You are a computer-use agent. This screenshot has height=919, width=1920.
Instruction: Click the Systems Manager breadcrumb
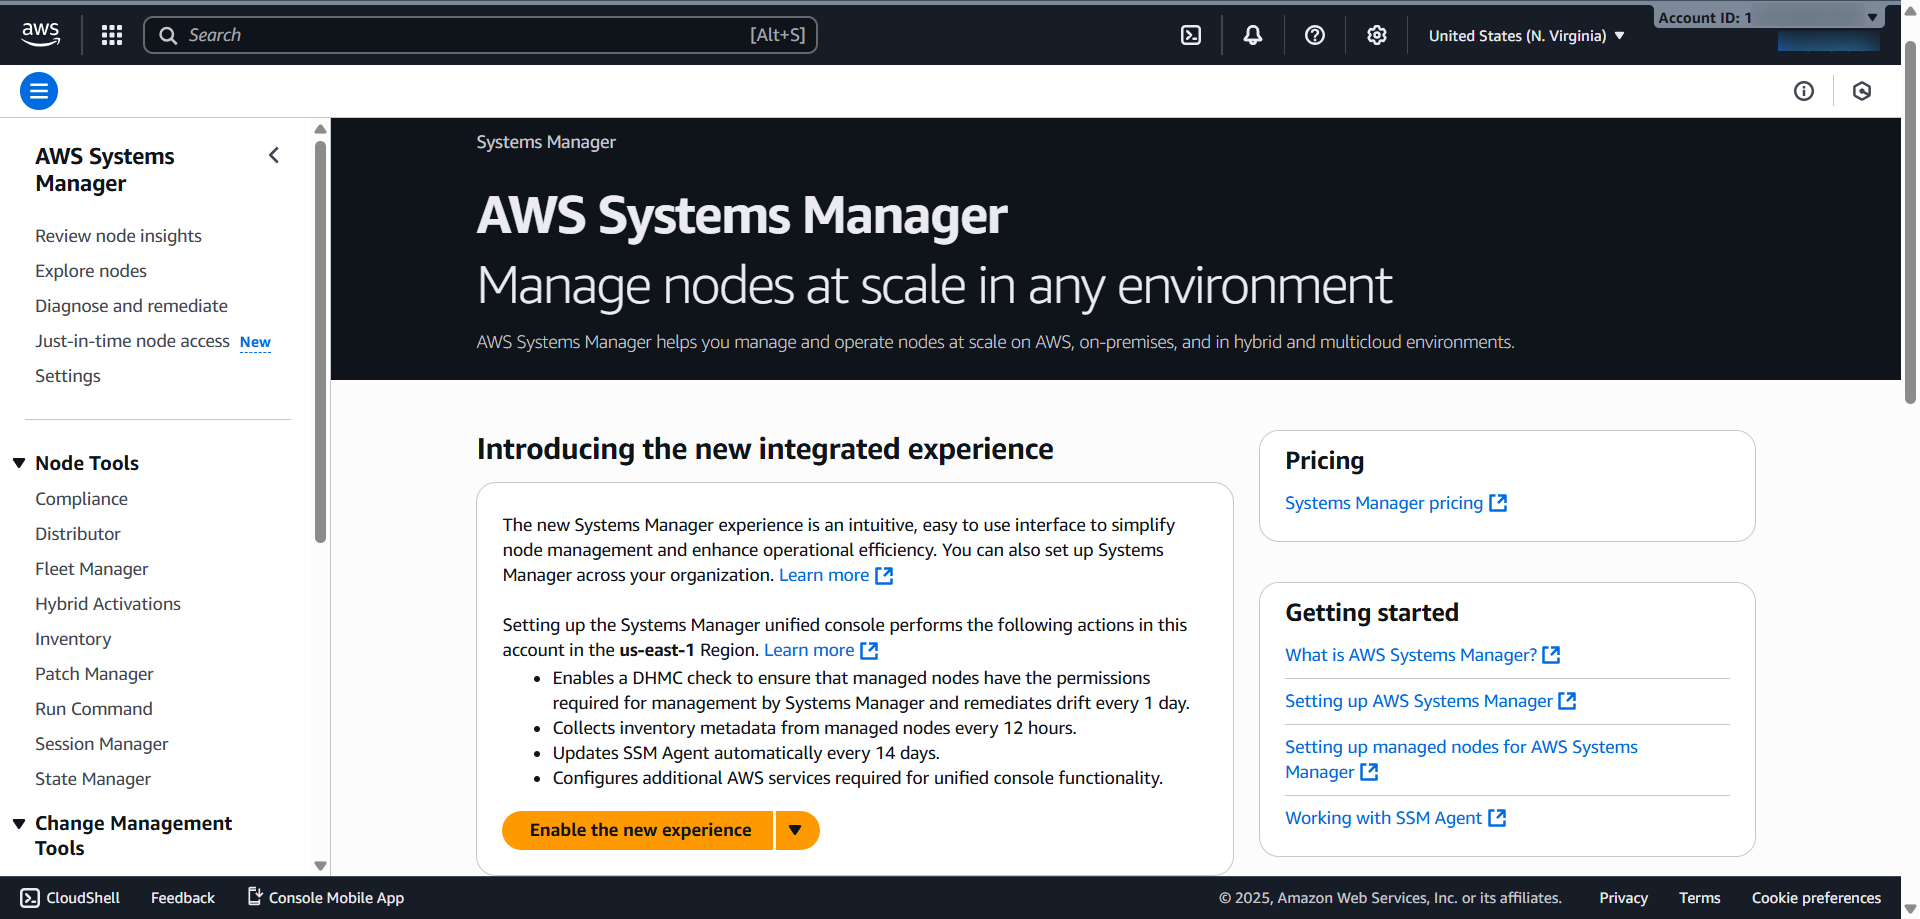click(x=546, y=142)
